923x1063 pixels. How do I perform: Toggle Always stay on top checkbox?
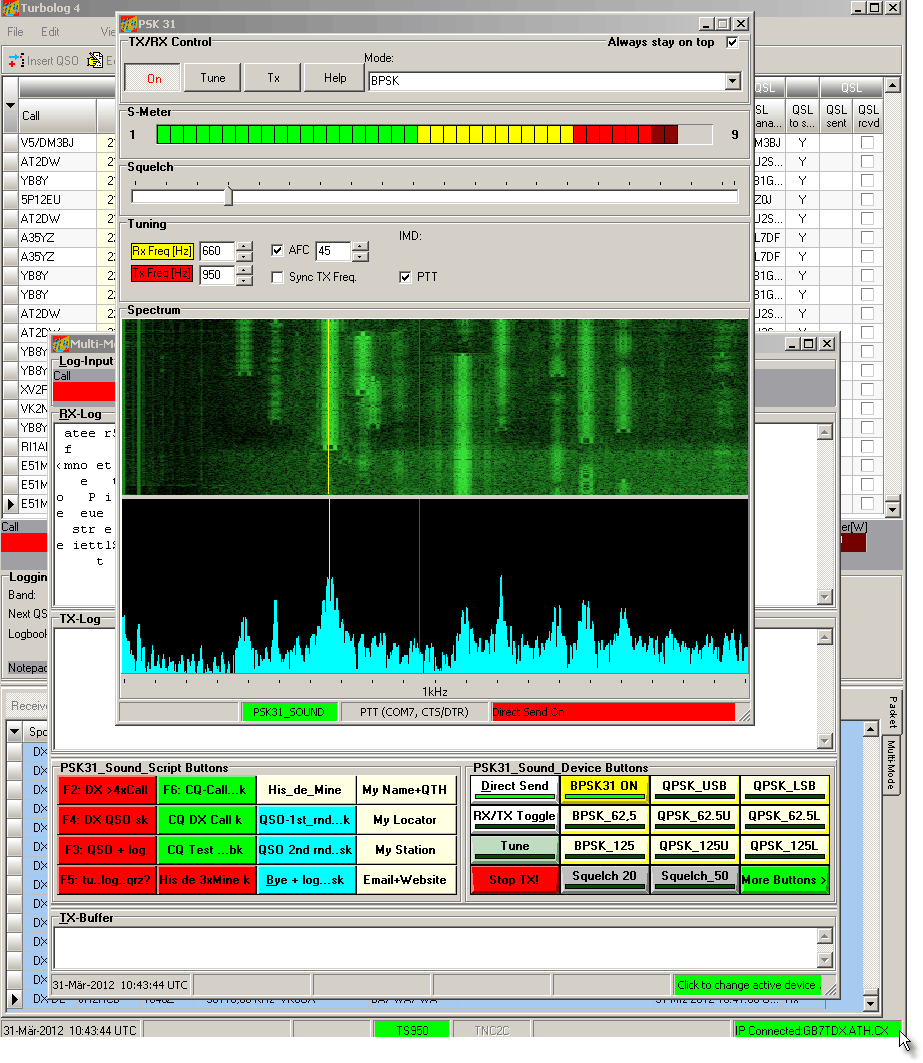(x=732, y=42)
